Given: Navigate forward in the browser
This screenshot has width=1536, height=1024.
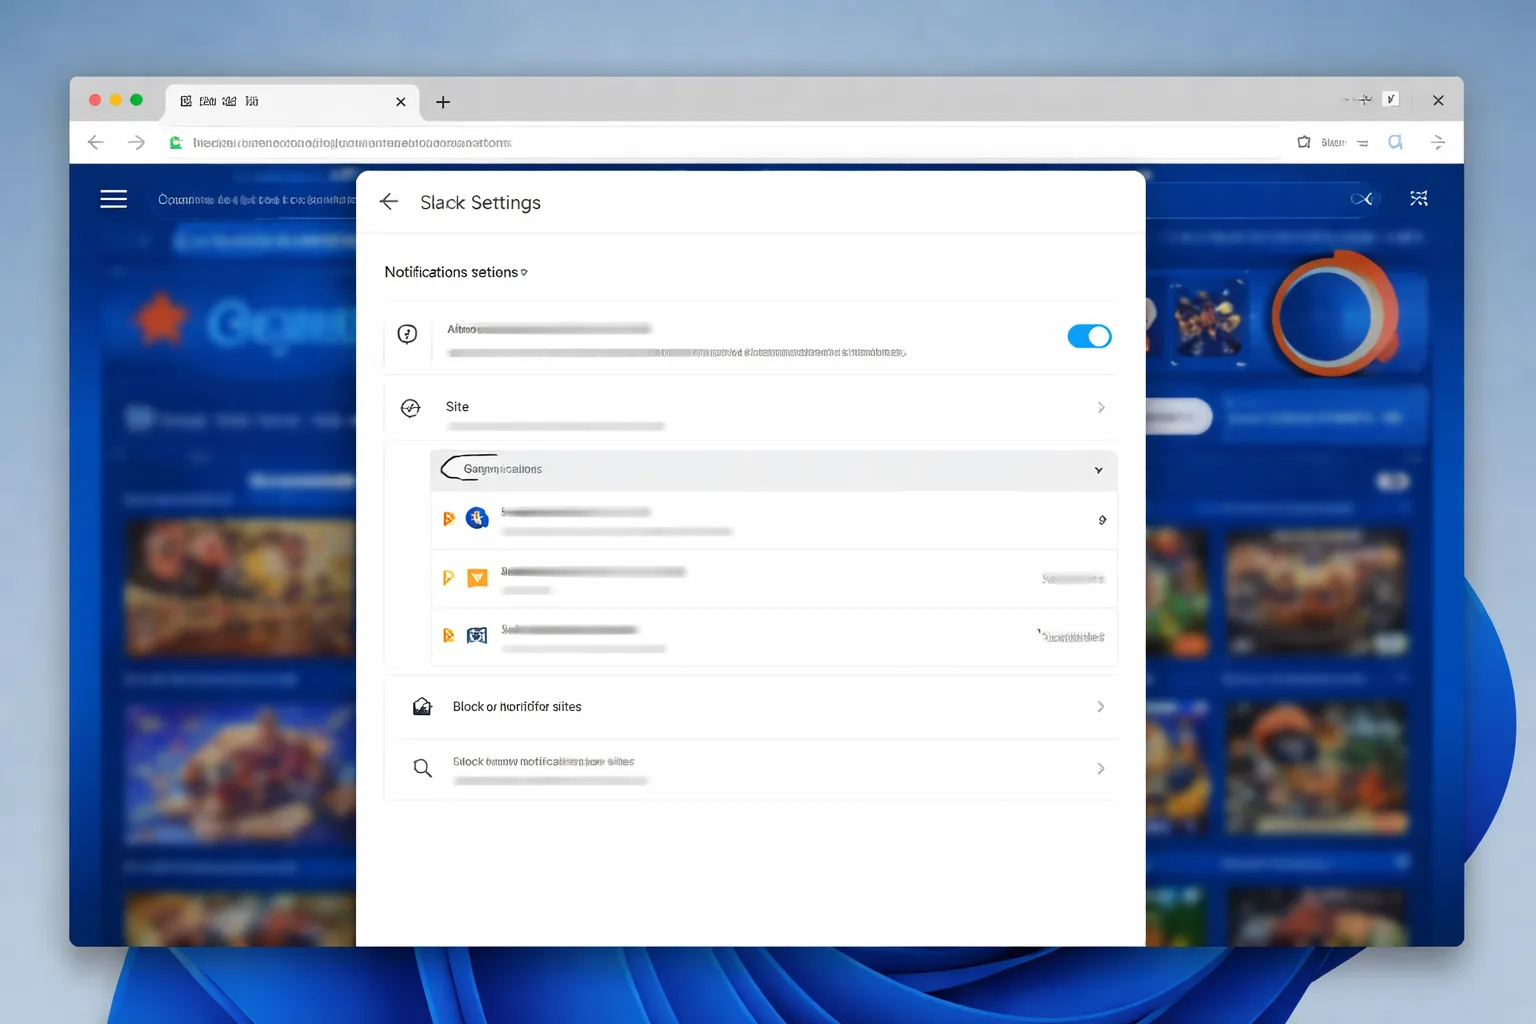Looking at the screenshot, I should pos(137,143).
